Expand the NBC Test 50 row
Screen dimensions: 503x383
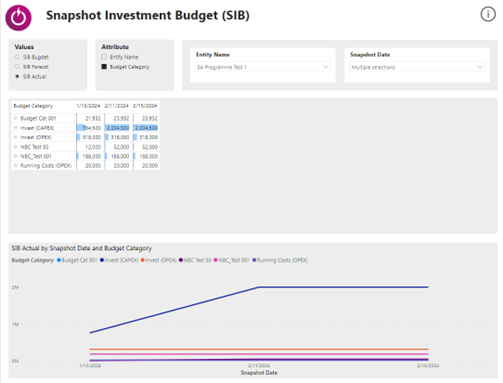[x=16, y=147]
